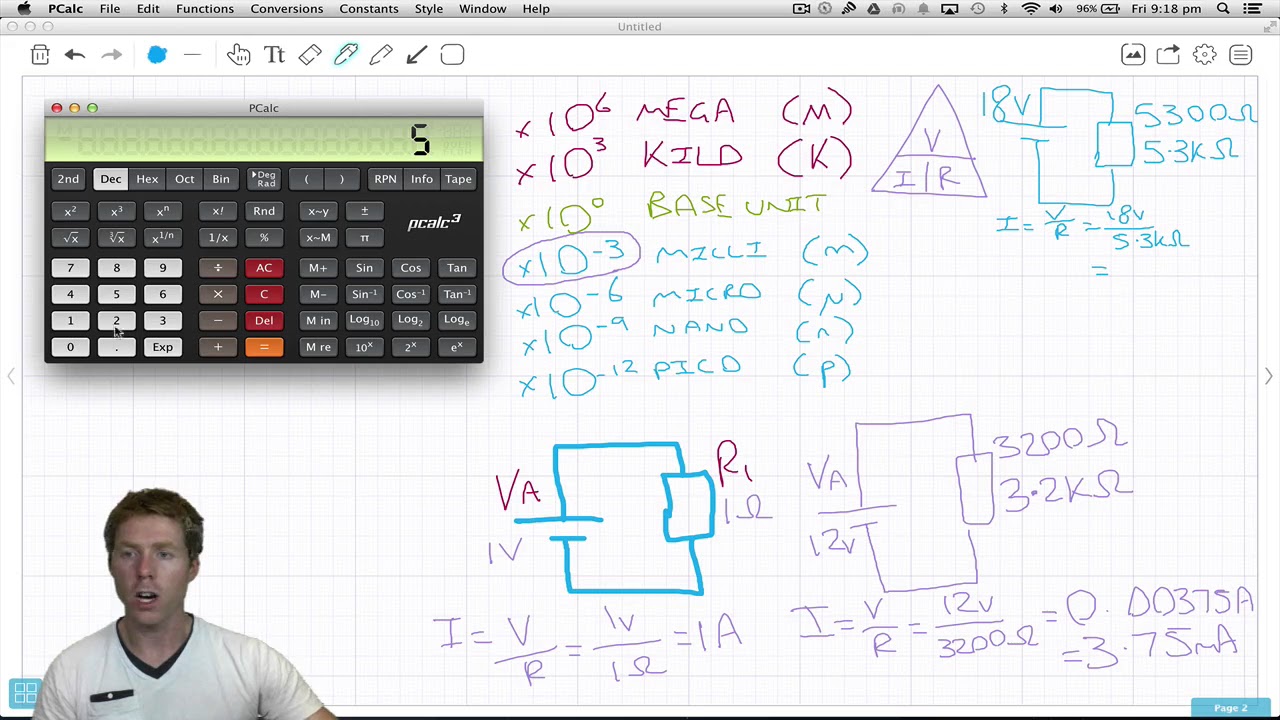Undo last stroke with back arrow
Viewport: 1280px width, 720px height.
75,55
